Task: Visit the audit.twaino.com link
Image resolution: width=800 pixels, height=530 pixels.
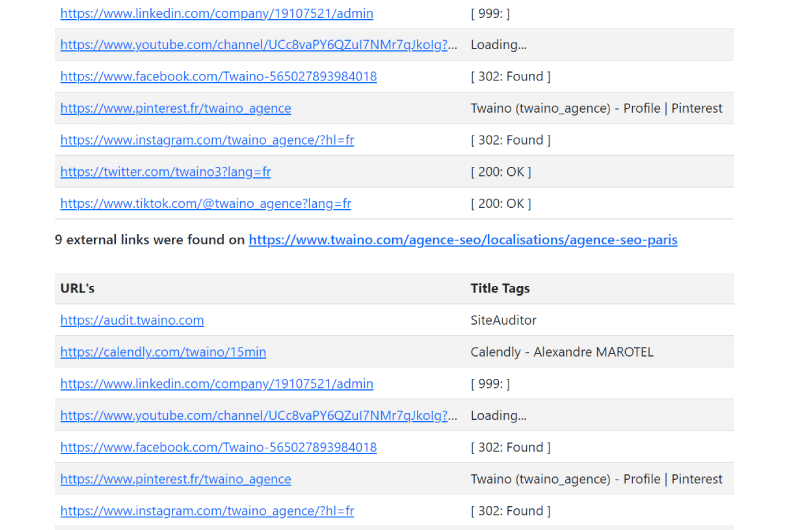Action: coord(132,320)
